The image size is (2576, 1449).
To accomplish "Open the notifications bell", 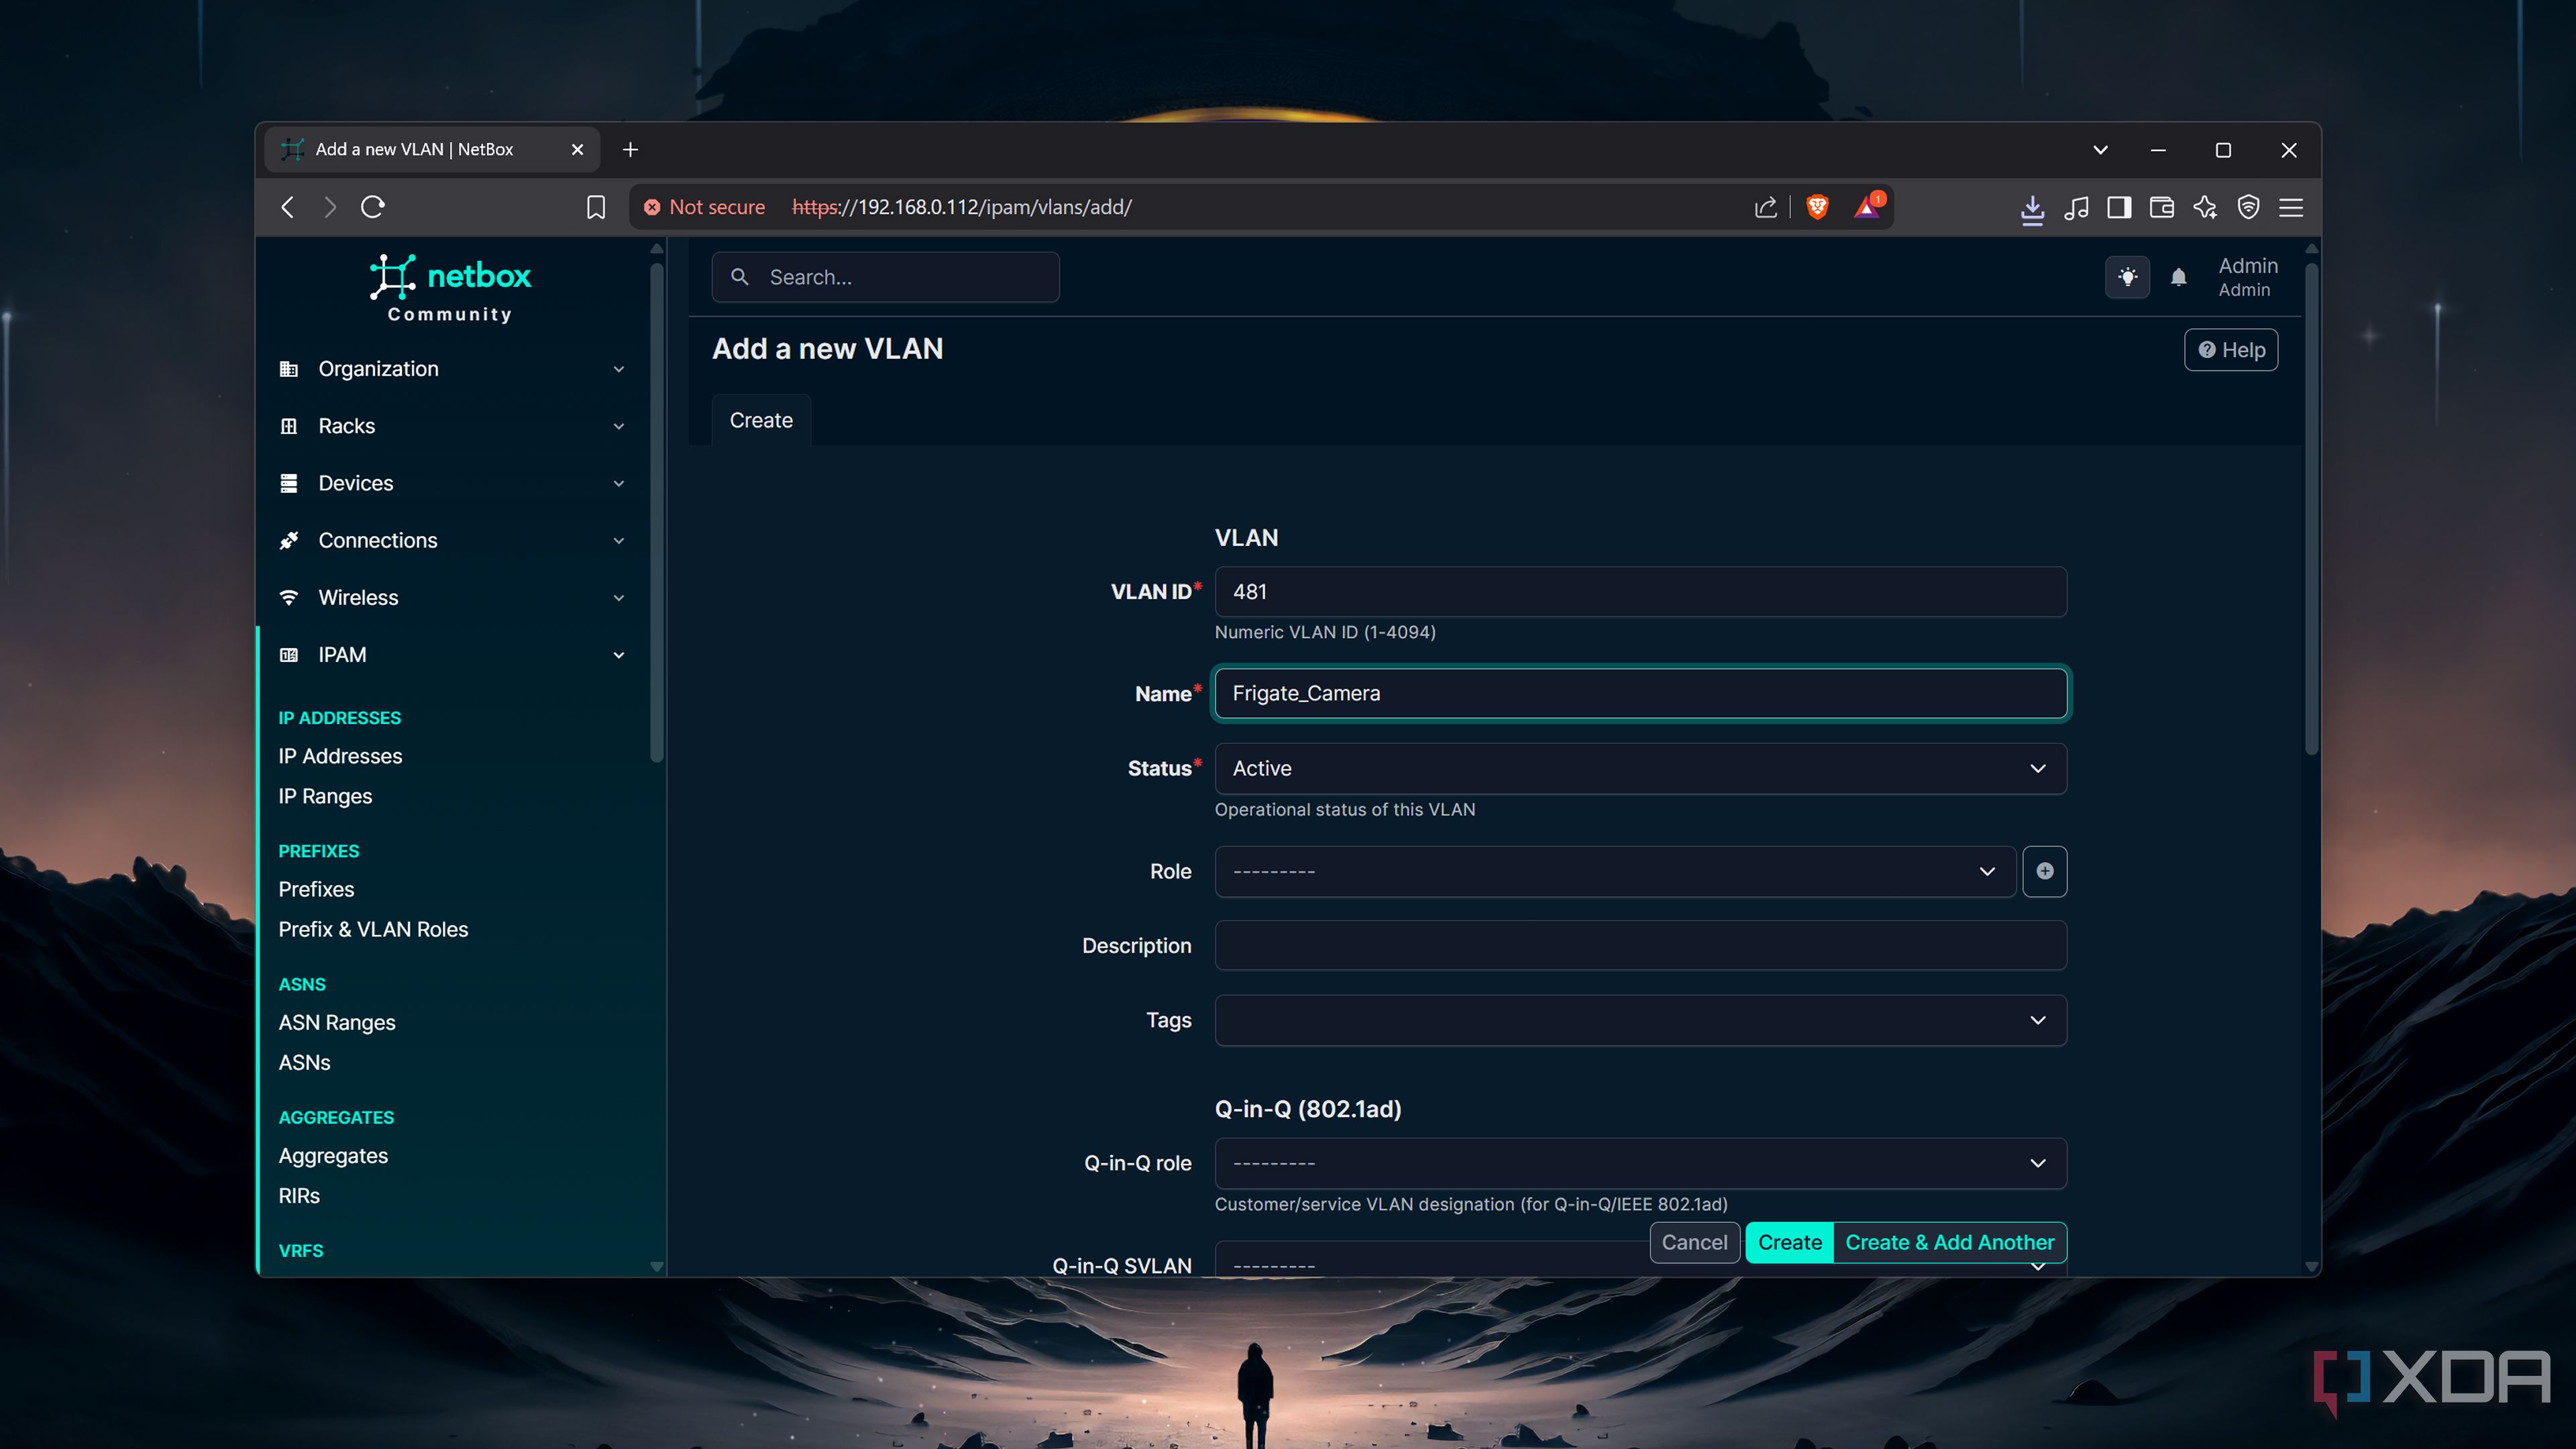I will click(2178, 277).
